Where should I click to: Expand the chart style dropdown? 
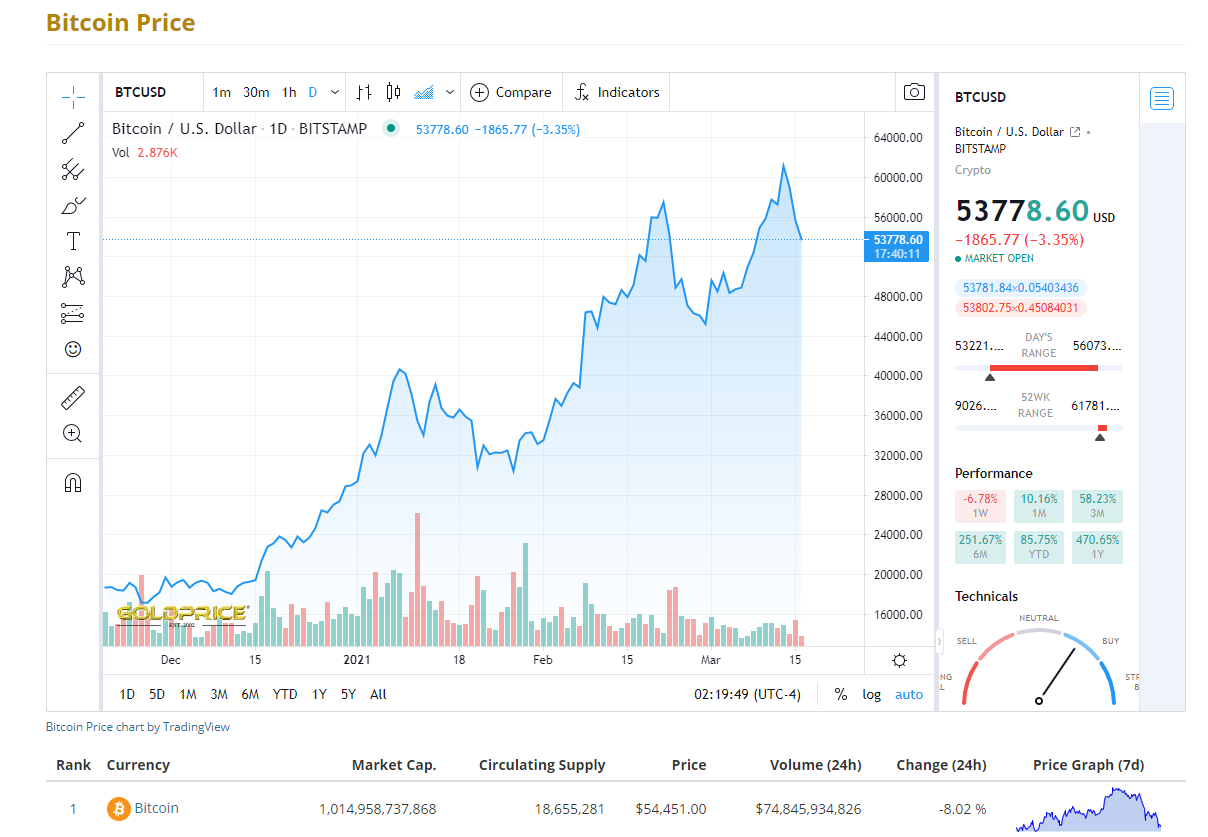tap(450, 92)
